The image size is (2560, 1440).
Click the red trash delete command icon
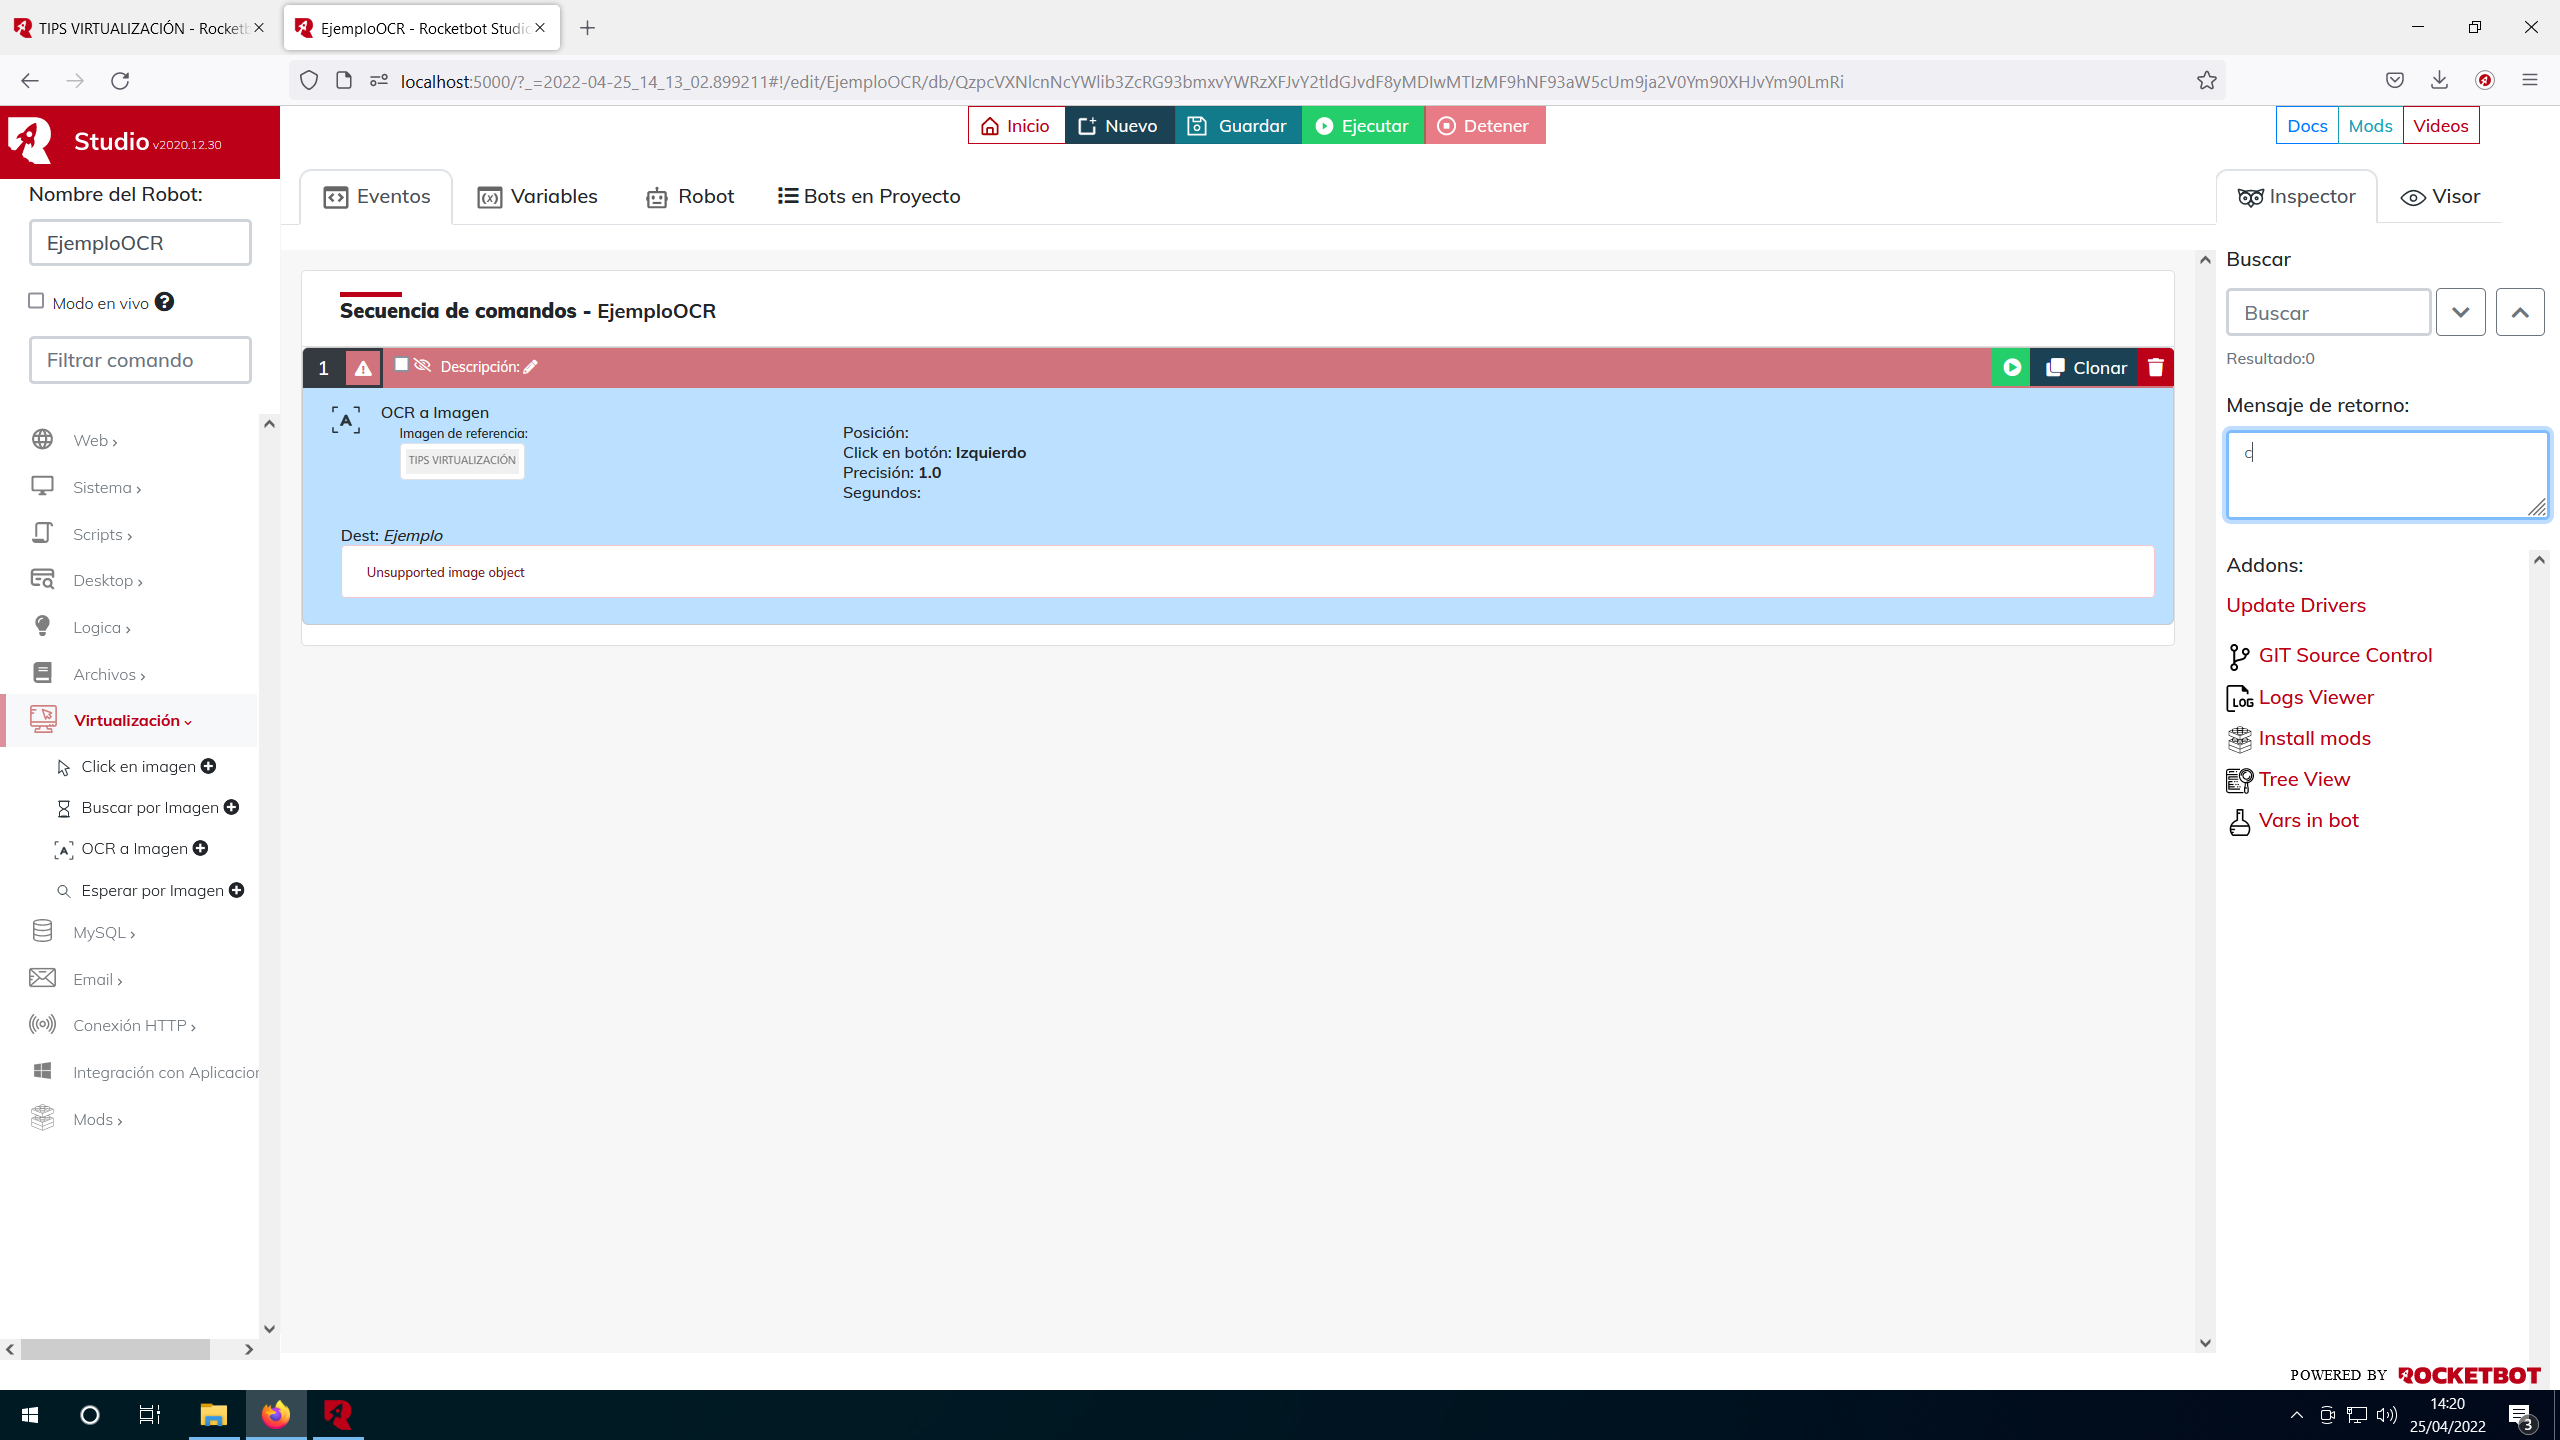click(2155, 367)
